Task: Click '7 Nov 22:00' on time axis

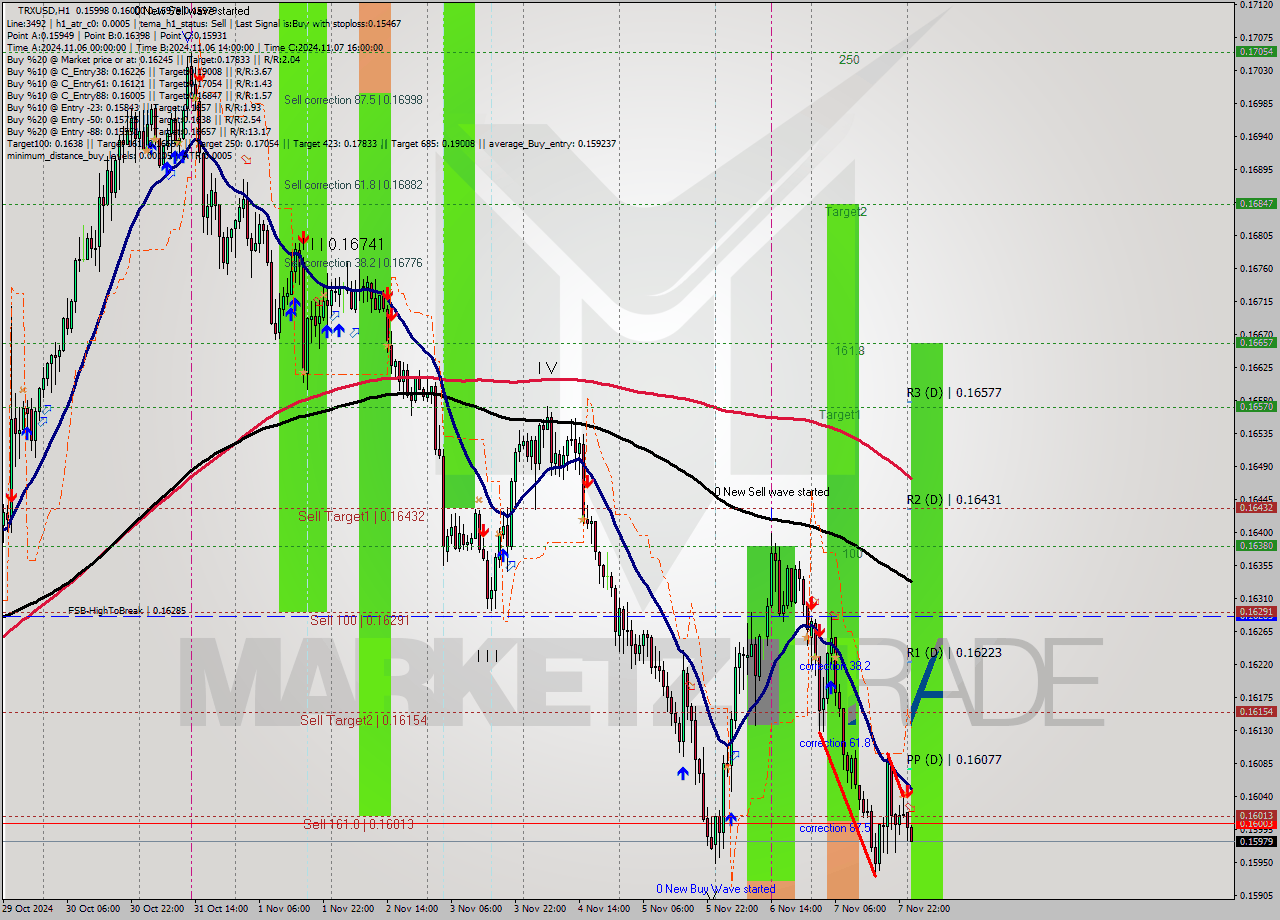Action: pos(925,909)
